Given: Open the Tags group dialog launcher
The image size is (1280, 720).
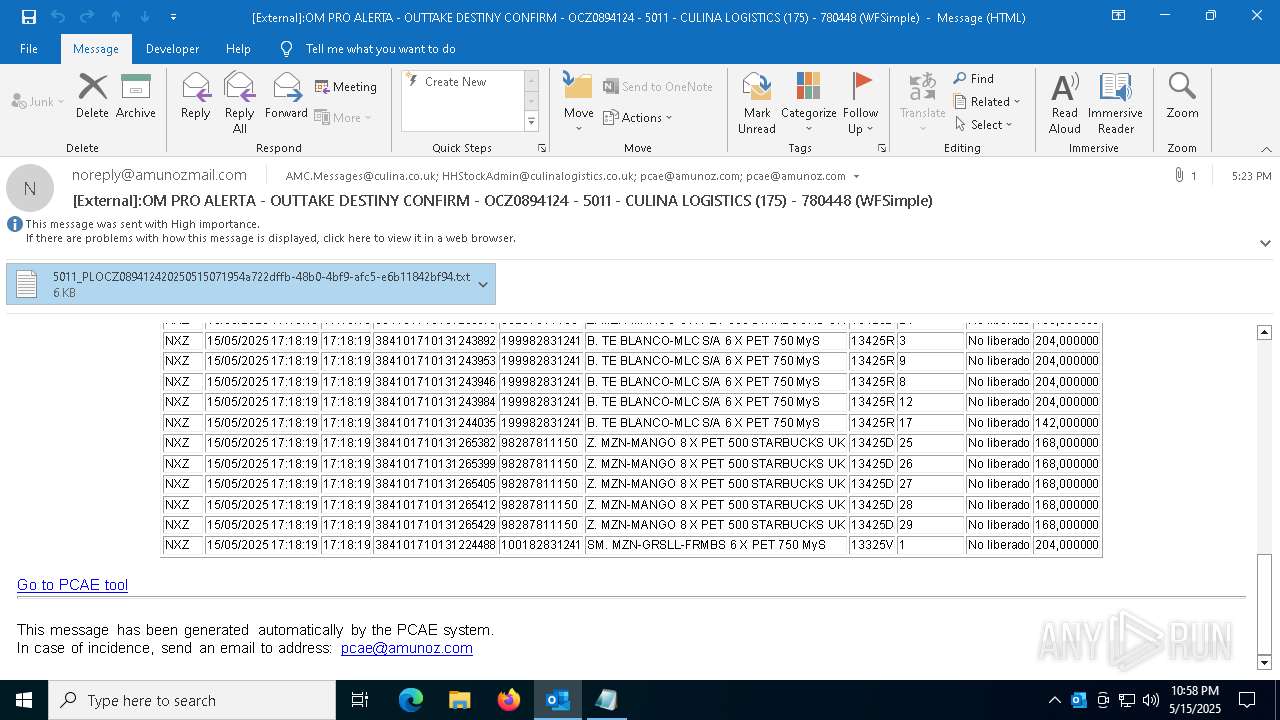Looking at the screenshot, I should tap(882, 148).
